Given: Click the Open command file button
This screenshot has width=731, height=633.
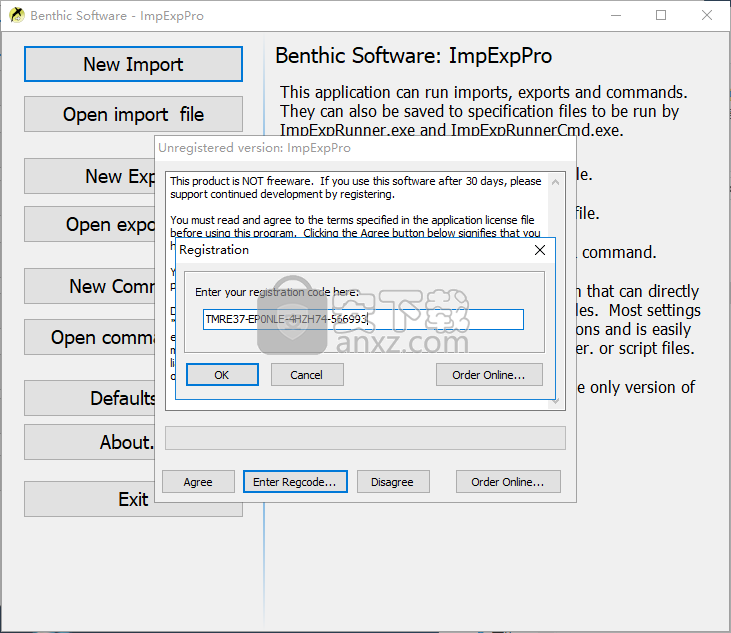Looking at the screenshot, I should tap(90, 337).
